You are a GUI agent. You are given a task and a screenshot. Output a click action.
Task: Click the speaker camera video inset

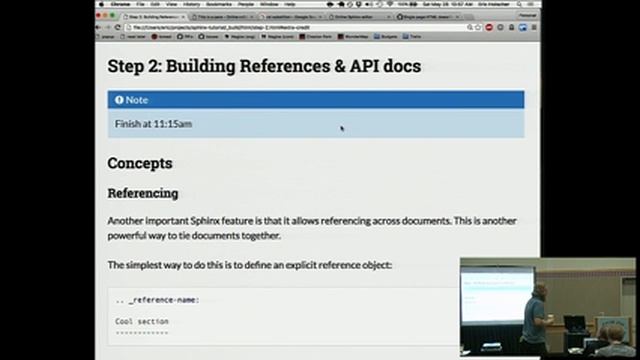[548, 307]
